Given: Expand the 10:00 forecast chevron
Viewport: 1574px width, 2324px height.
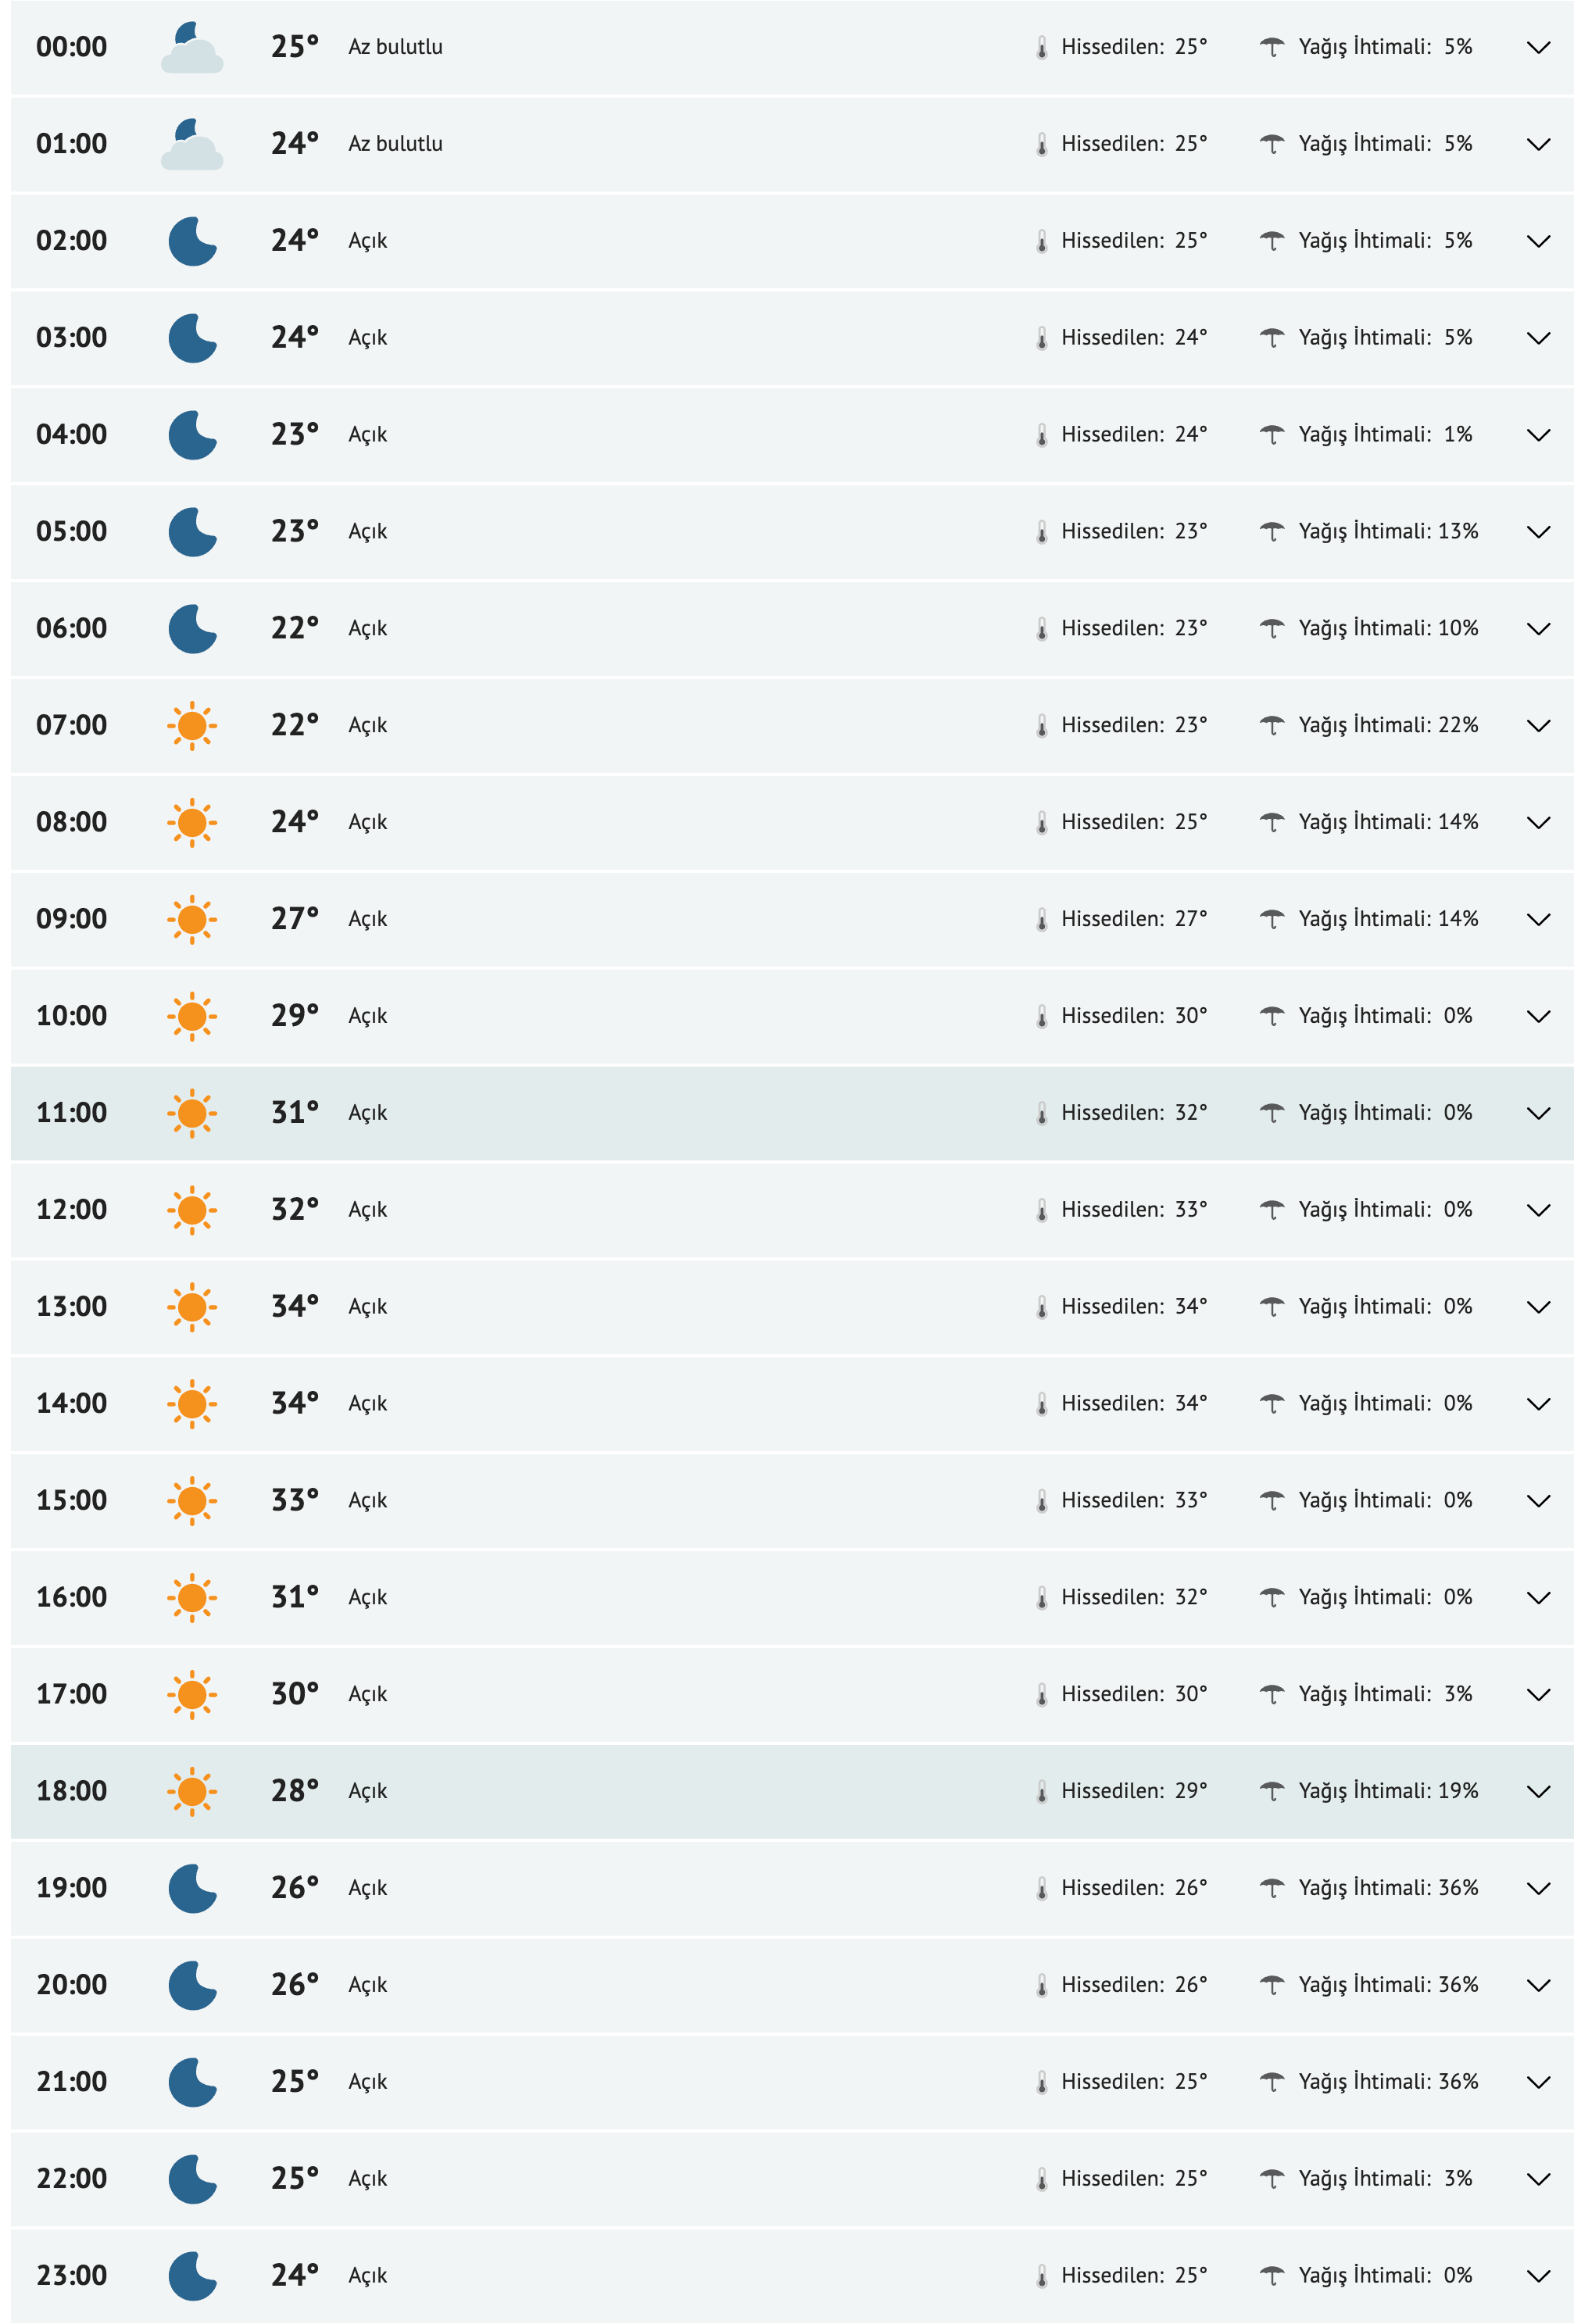Looking at the screenshot, I should (x=1538, y=1016).
